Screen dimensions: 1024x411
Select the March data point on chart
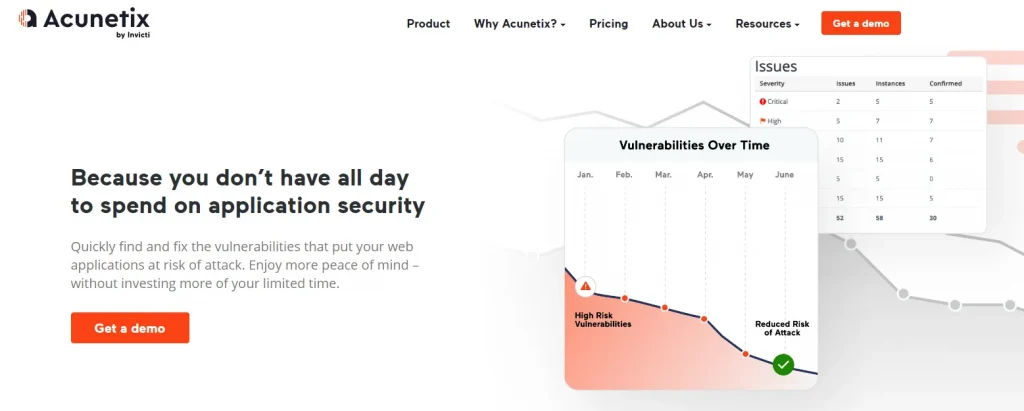(x=664, y=307)
